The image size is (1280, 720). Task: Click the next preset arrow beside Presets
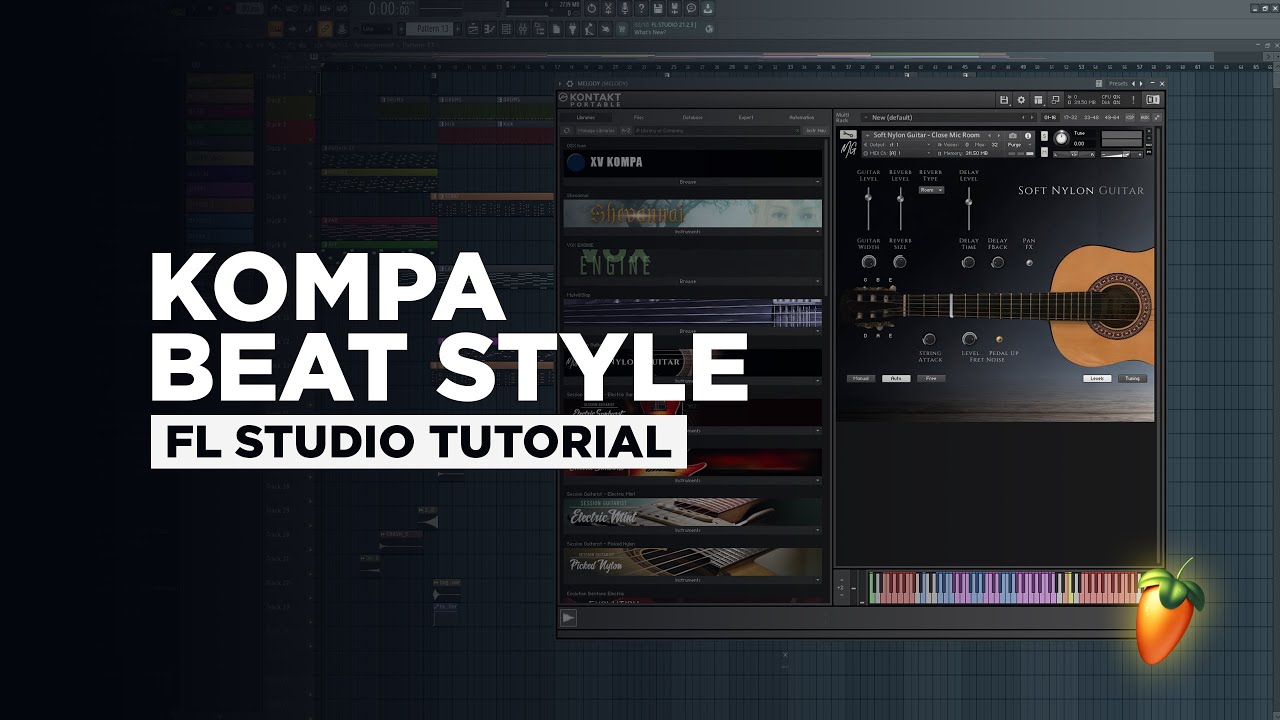click(1141, 84)
